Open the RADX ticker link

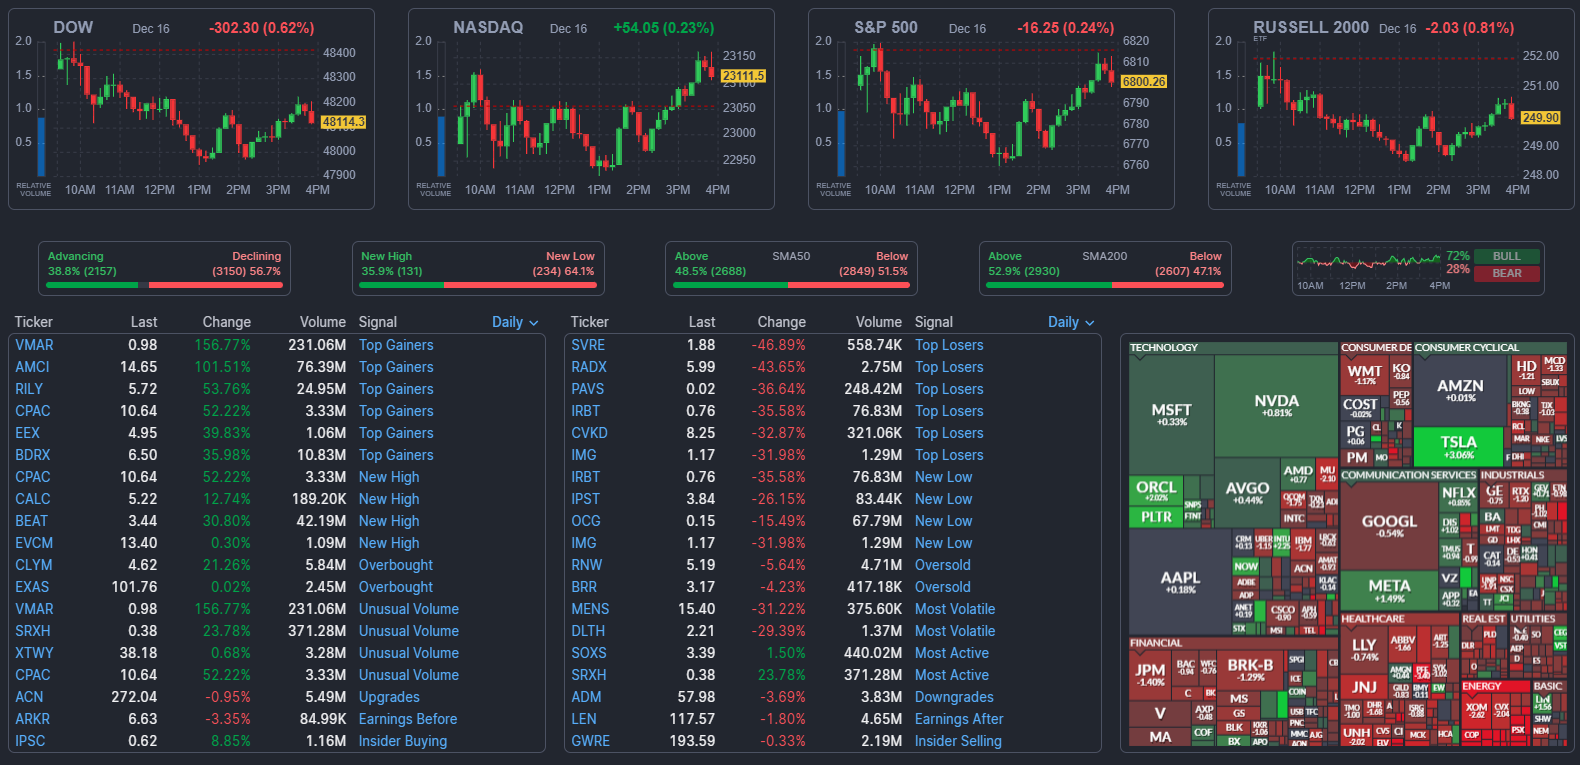coord(589,367)
